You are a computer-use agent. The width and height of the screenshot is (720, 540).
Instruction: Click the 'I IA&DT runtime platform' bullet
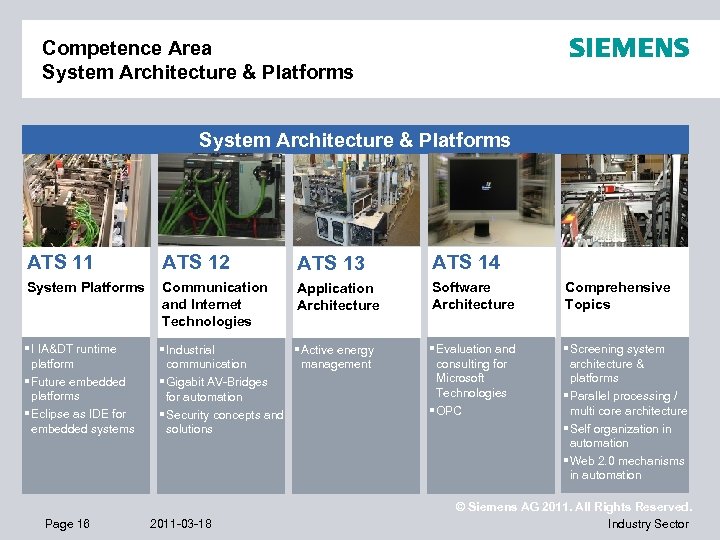(x=71, y=356)
